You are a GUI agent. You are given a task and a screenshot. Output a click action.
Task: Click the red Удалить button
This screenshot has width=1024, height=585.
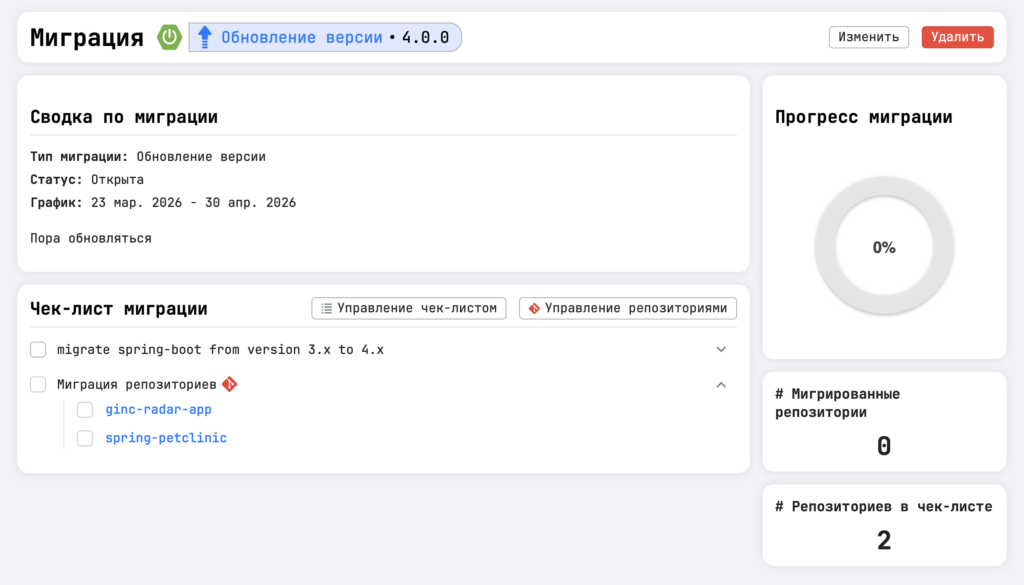[957, 37]
